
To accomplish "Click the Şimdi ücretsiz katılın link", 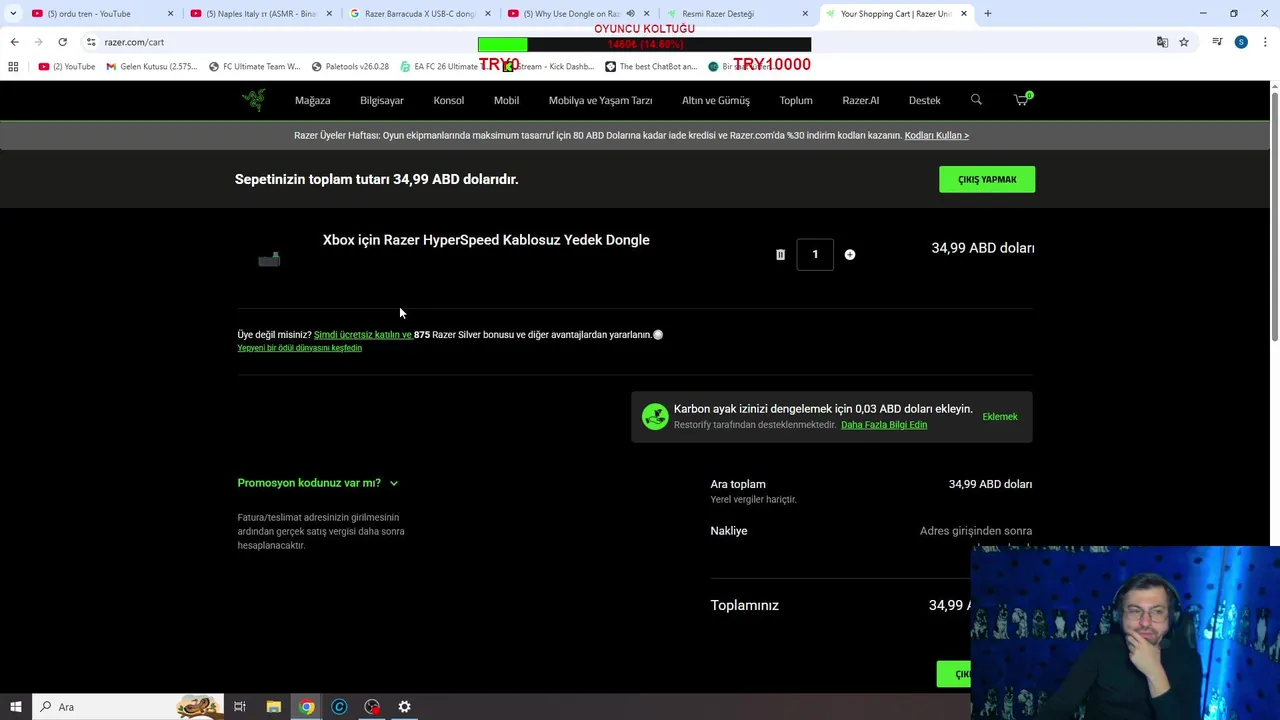I will pos(363,335).
